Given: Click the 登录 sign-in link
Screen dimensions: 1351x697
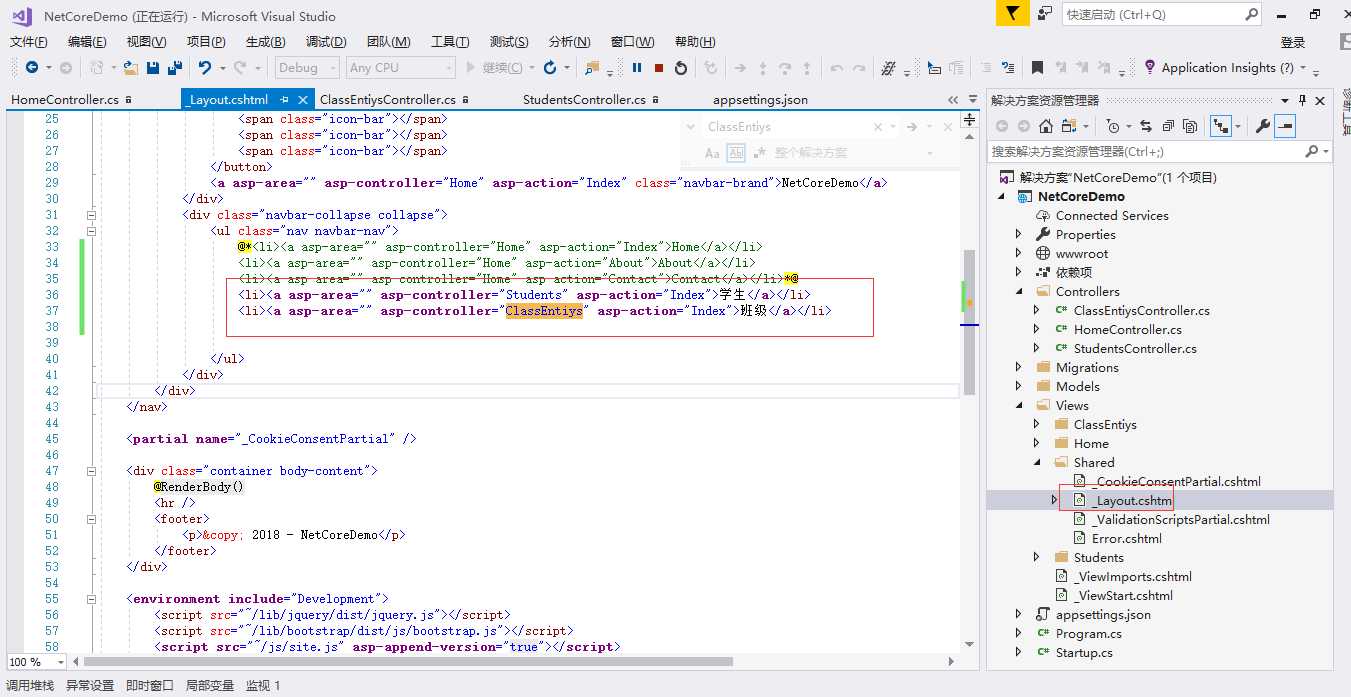Looking at the screenshot, I should point(1293,42).
